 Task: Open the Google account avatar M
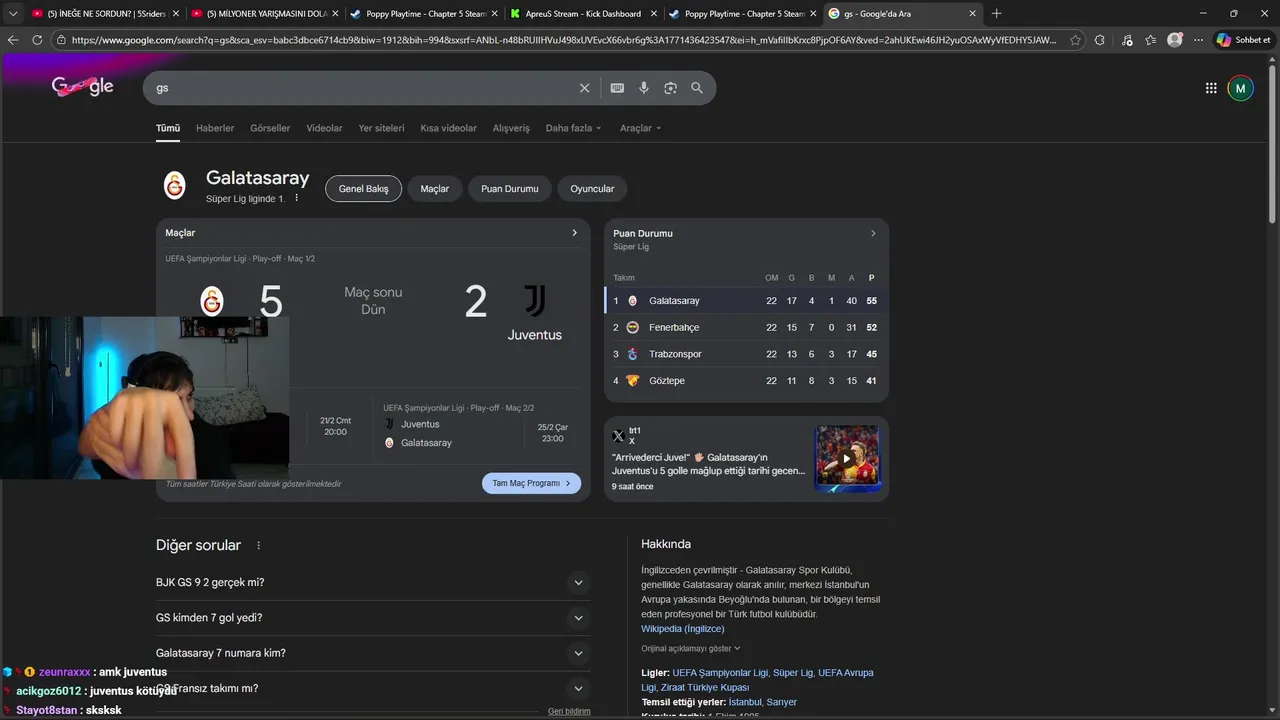(1240, 88)
